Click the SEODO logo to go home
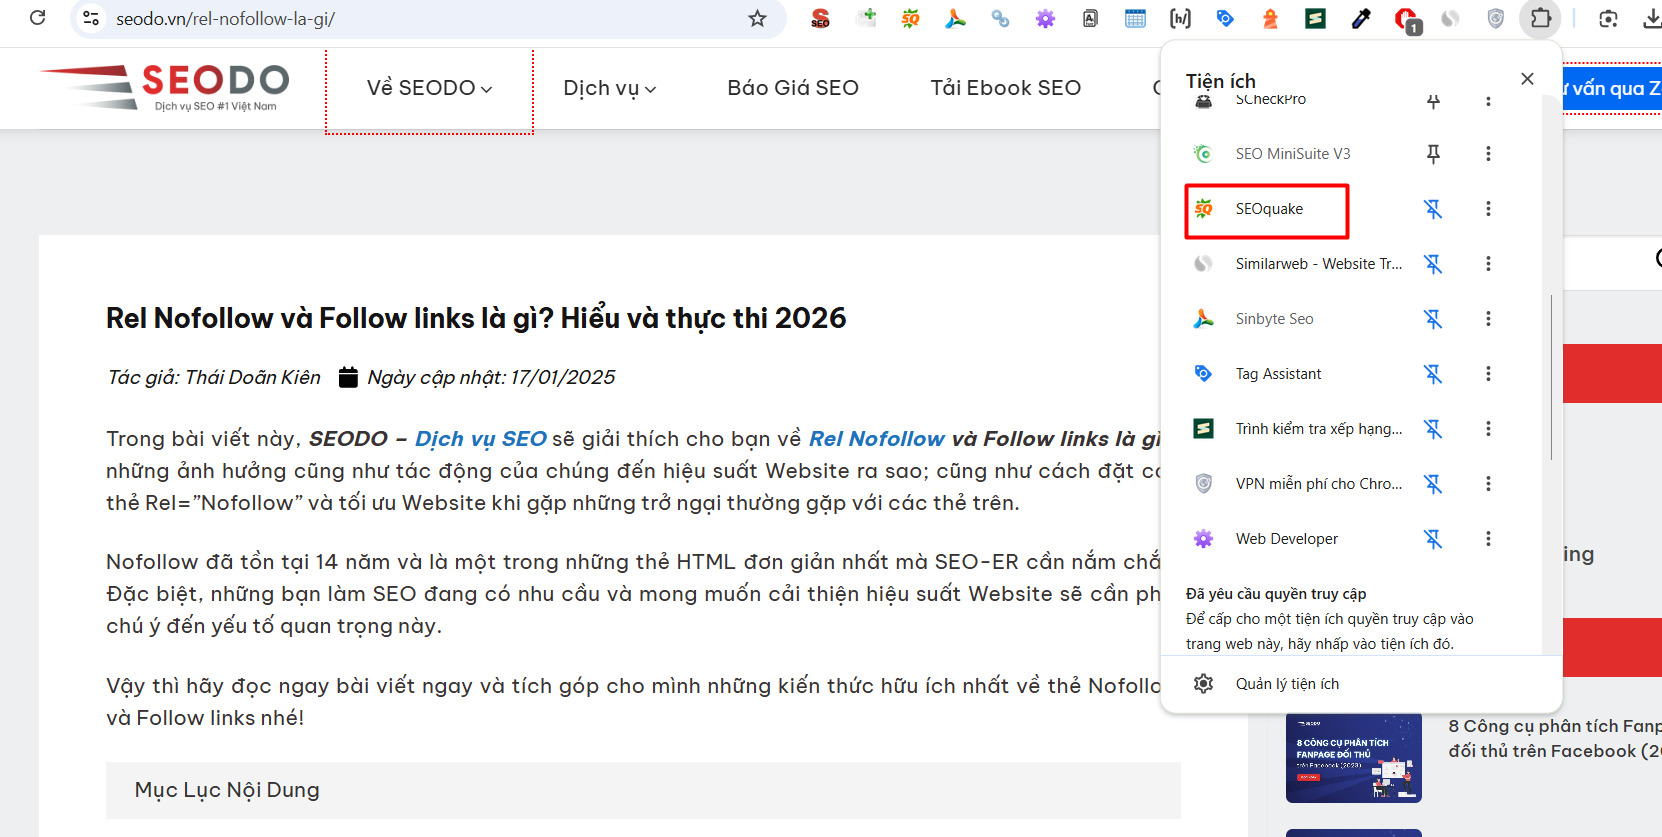 pyautogui.click(x=165, y=87)
